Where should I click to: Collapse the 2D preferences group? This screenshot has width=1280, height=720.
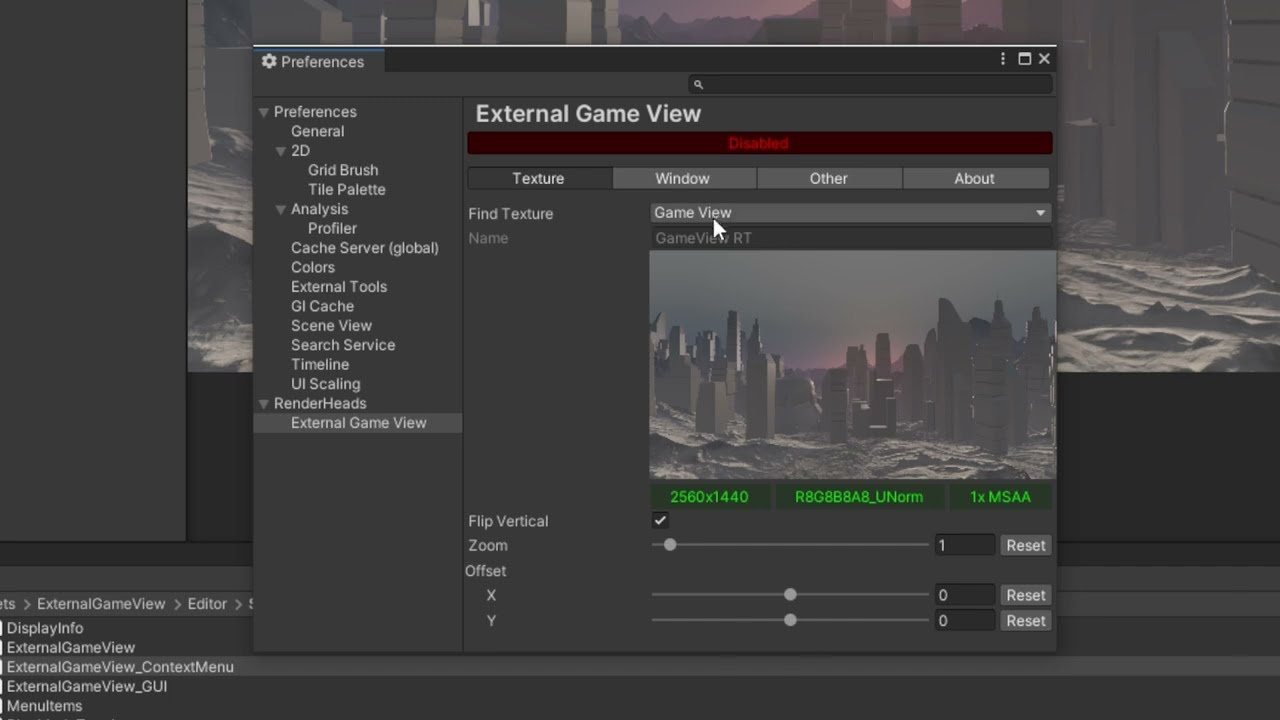(281, 151)
